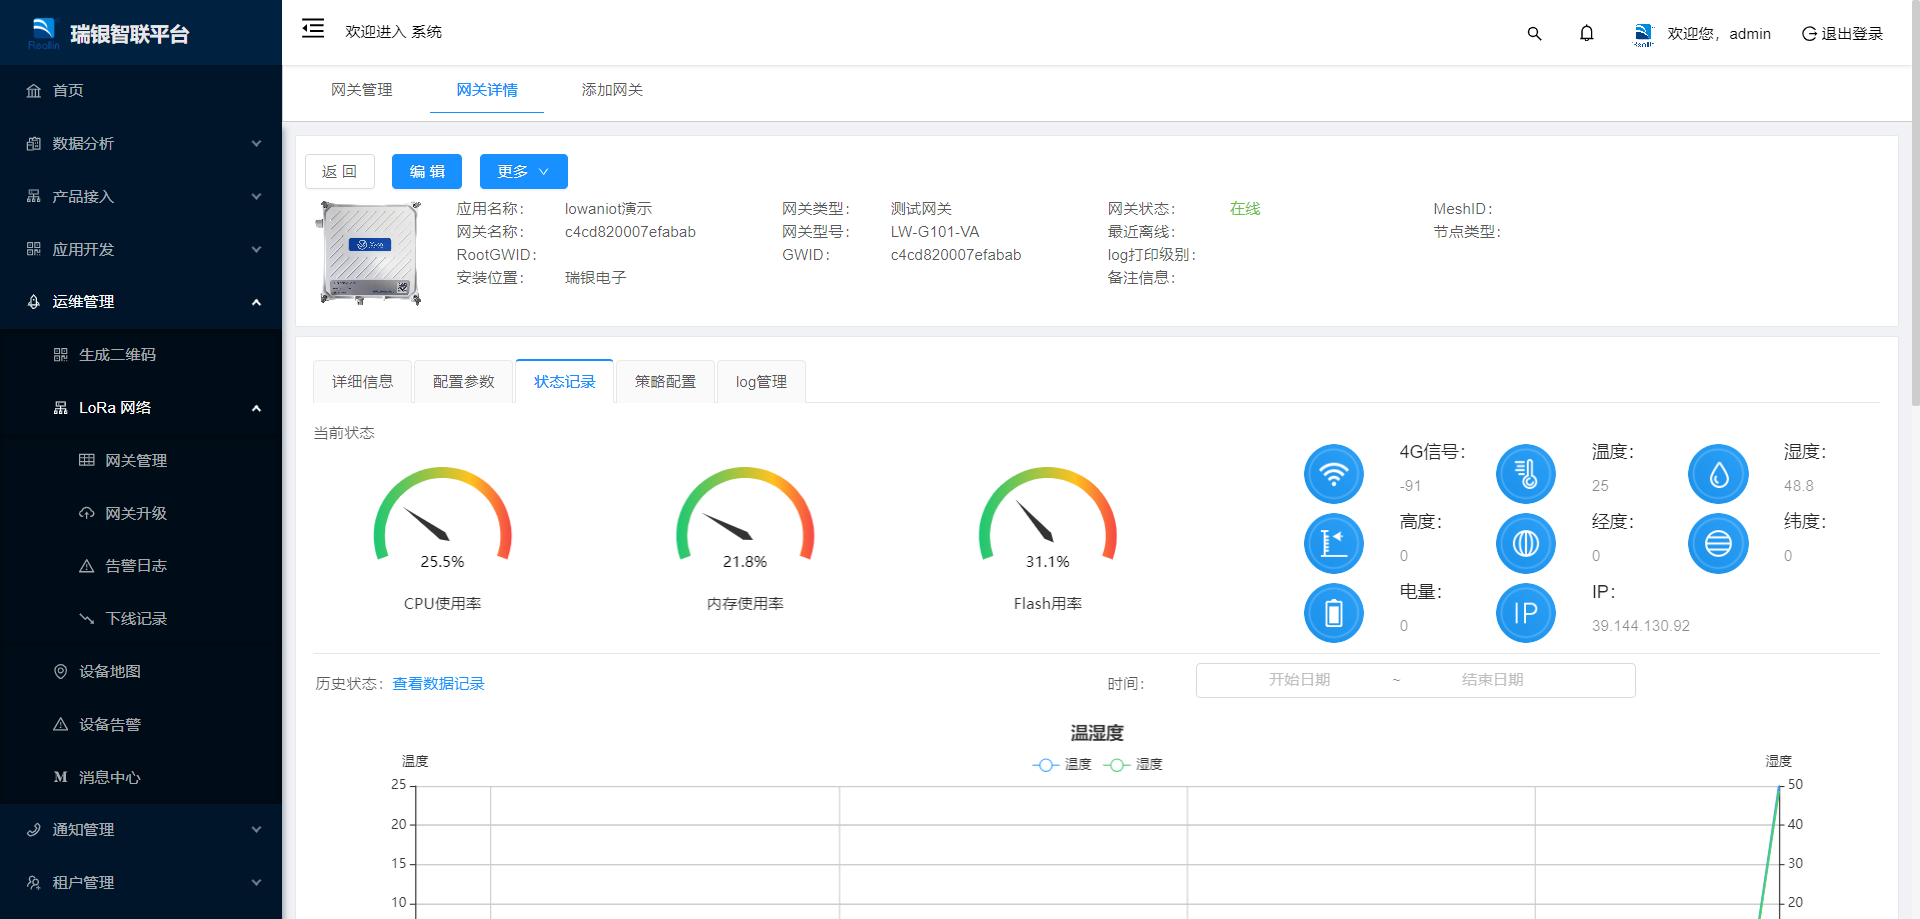Collapse the 运维管理 menu chevron
This screenshot has width=1920, height=919.
[256, 302]
